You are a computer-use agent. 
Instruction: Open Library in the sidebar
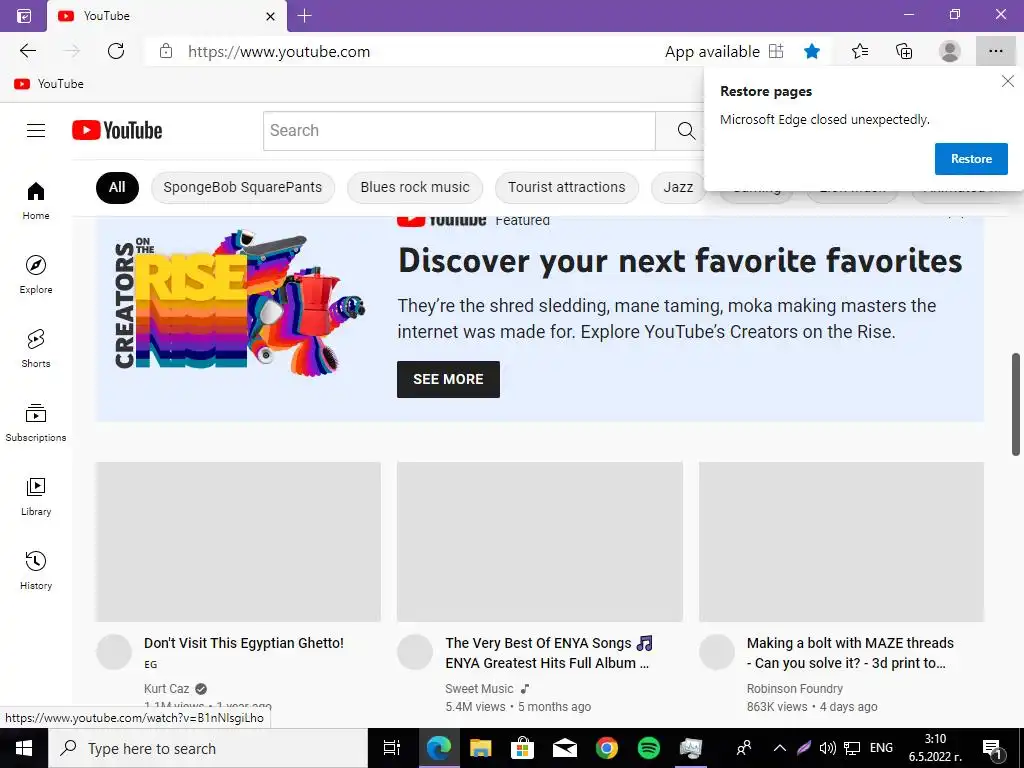click(x=36, y=496)
